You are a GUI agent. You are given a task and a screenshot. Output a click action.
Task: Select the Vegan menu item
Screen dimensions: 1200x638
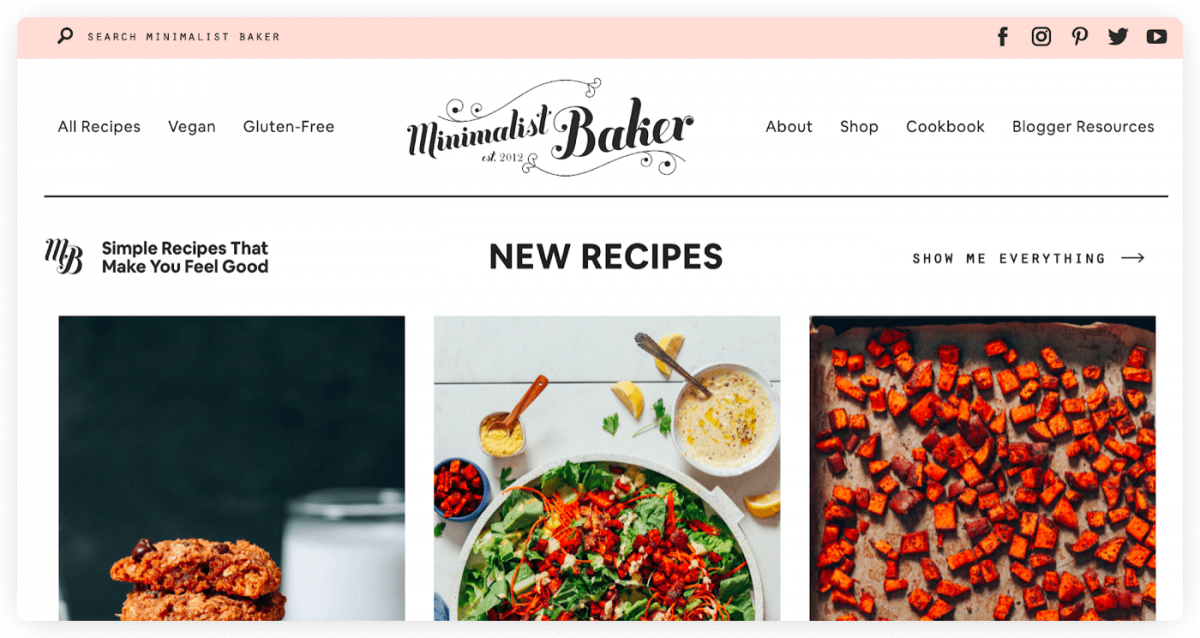(x=192, y=127)
